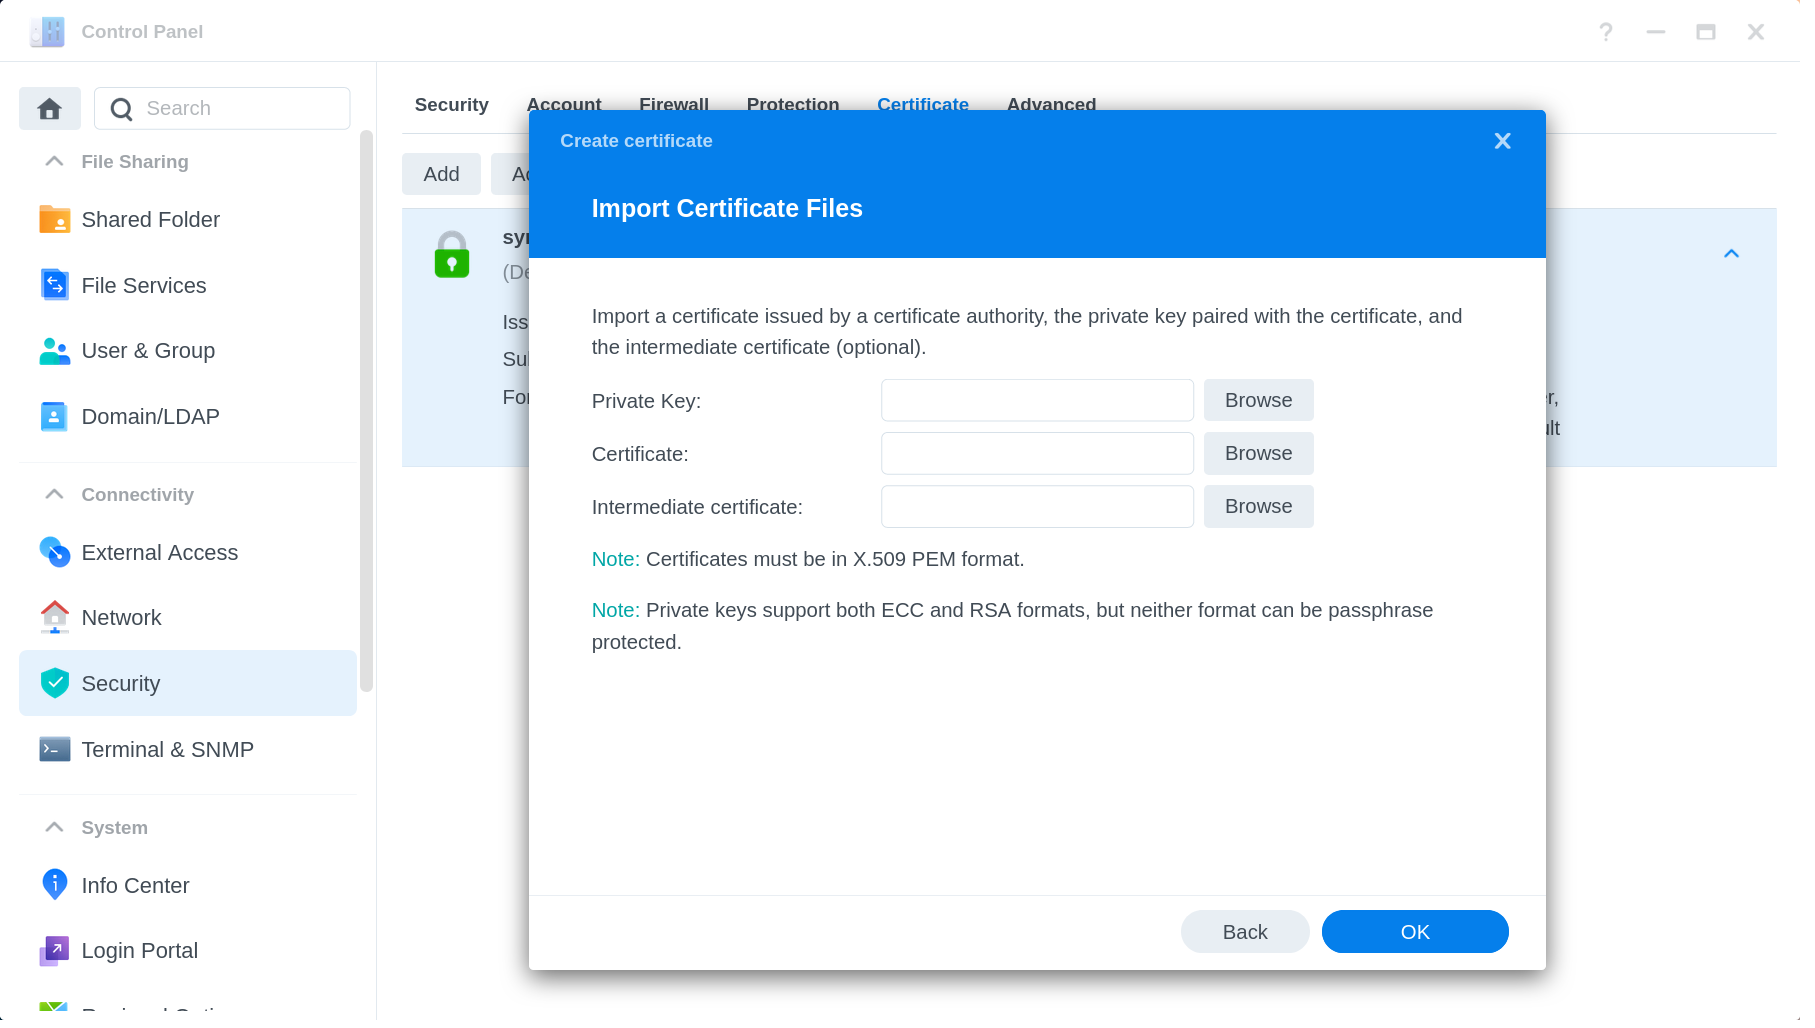
Task: Go Back in certificate wizard
Action: [1244, 932]
